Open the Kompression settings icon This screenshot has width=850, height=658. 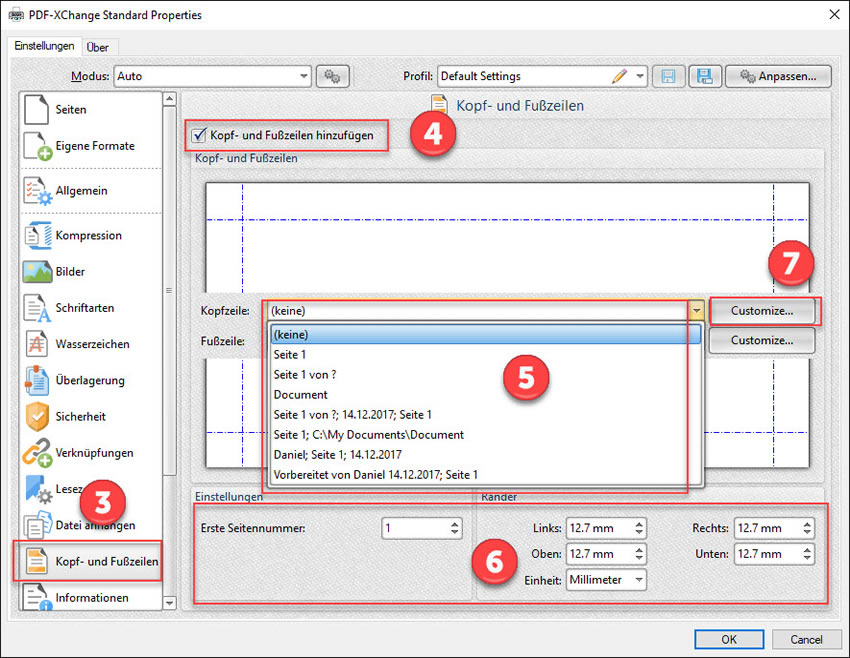[x=37, y=235]
